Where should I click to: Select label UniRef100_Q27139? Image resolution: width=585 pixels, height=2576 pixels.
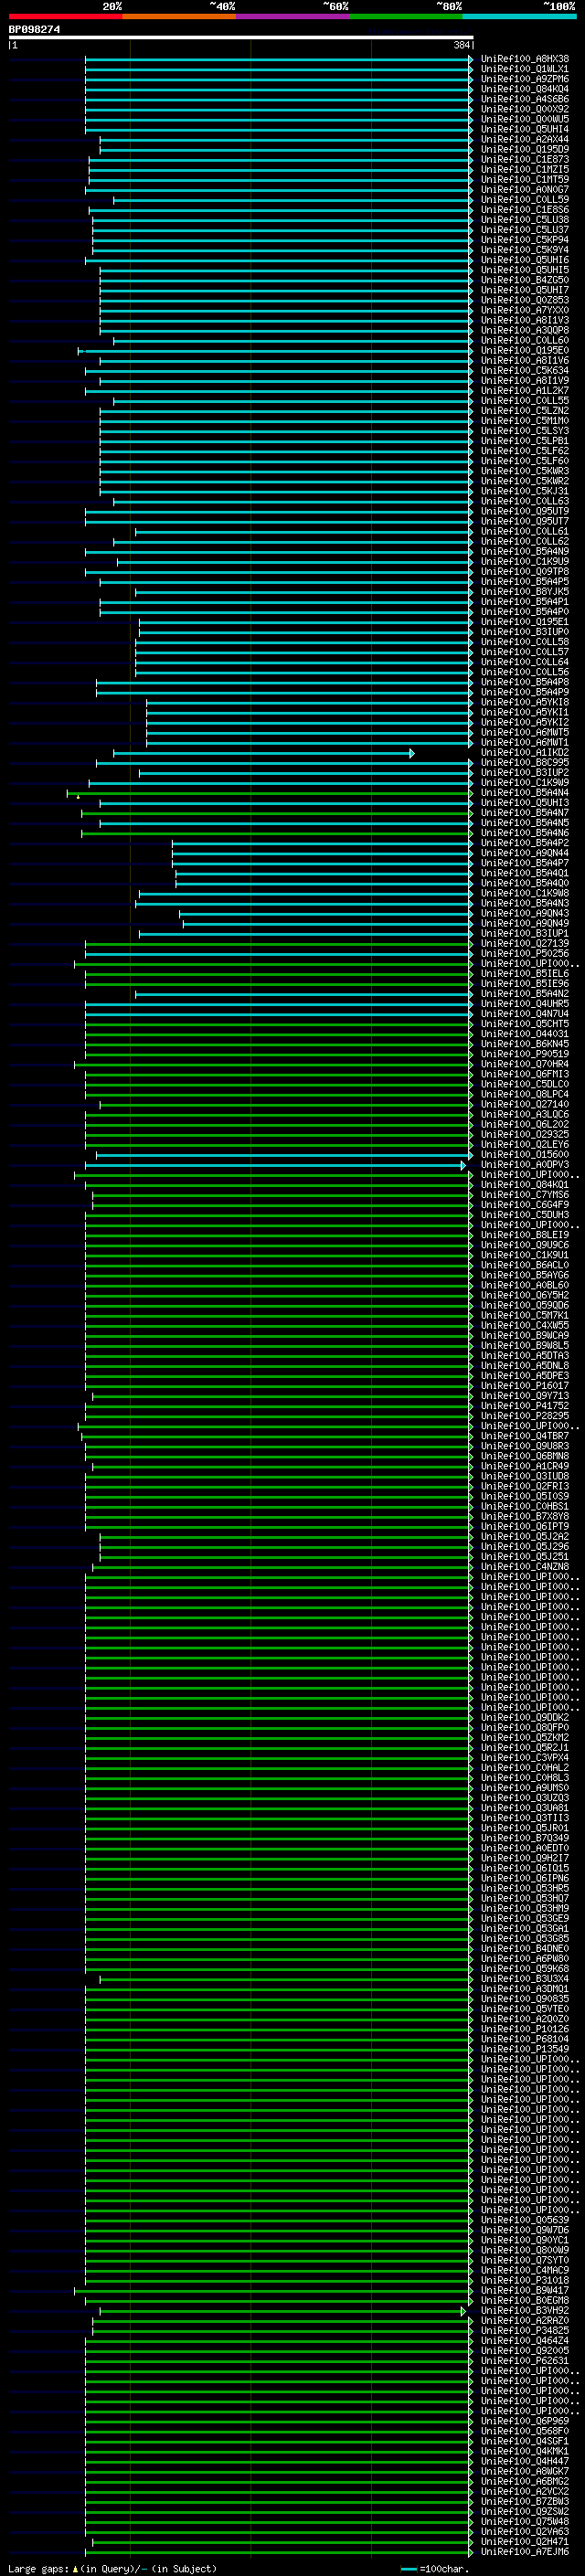(524, 943)
